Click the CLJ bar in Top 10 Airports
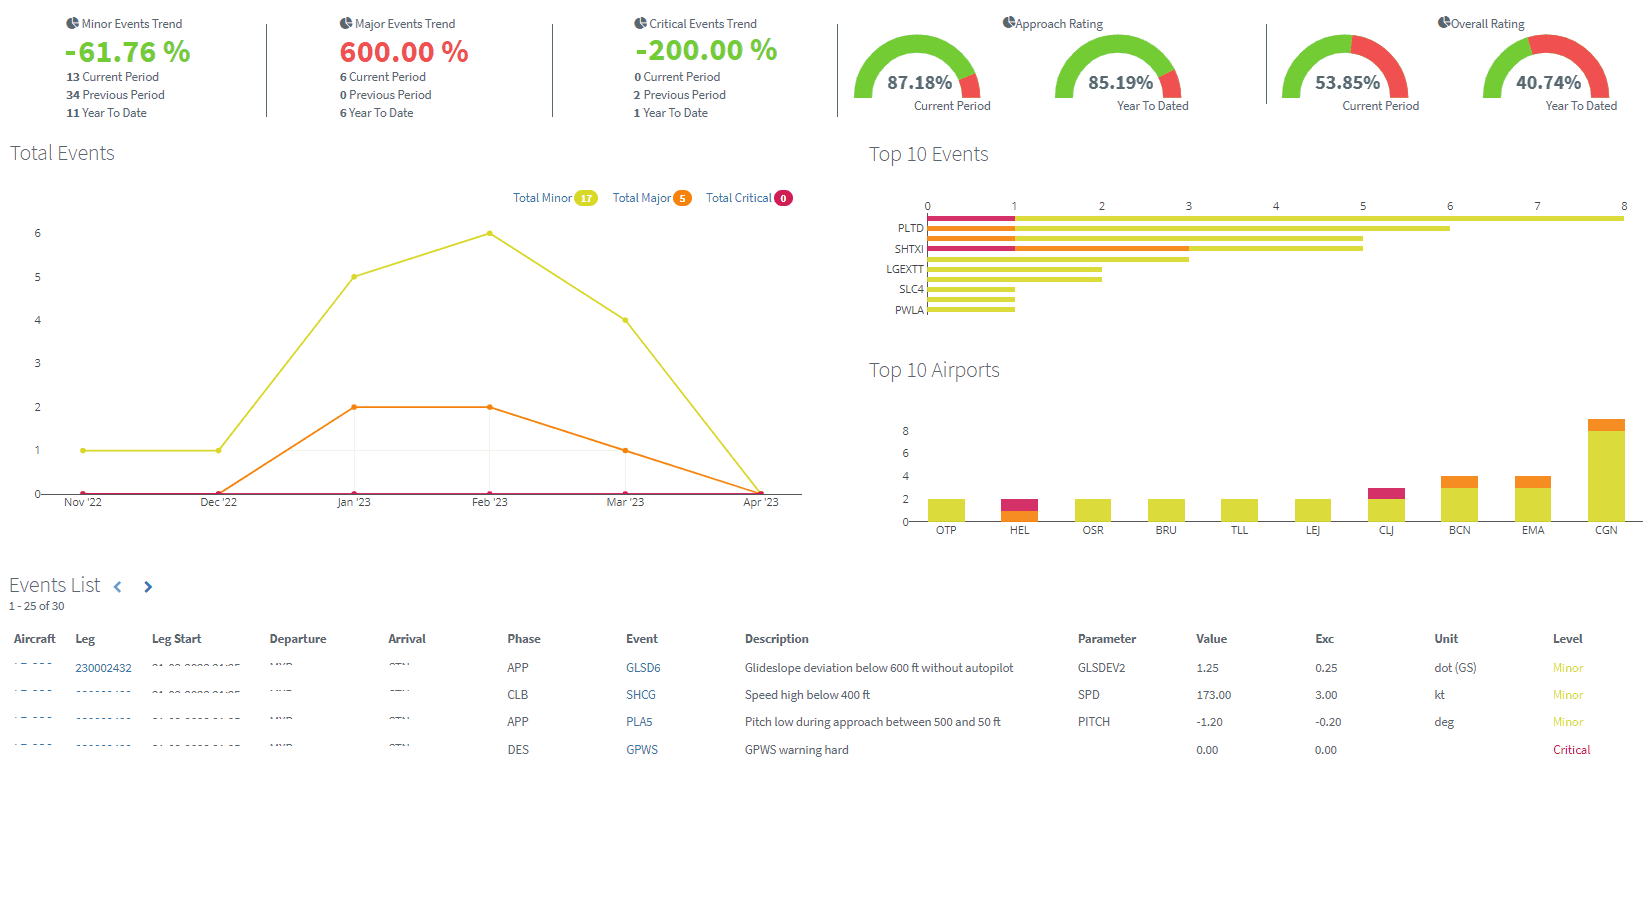The height and width of the screenshot is (900, 1649). click(1386, 504)
